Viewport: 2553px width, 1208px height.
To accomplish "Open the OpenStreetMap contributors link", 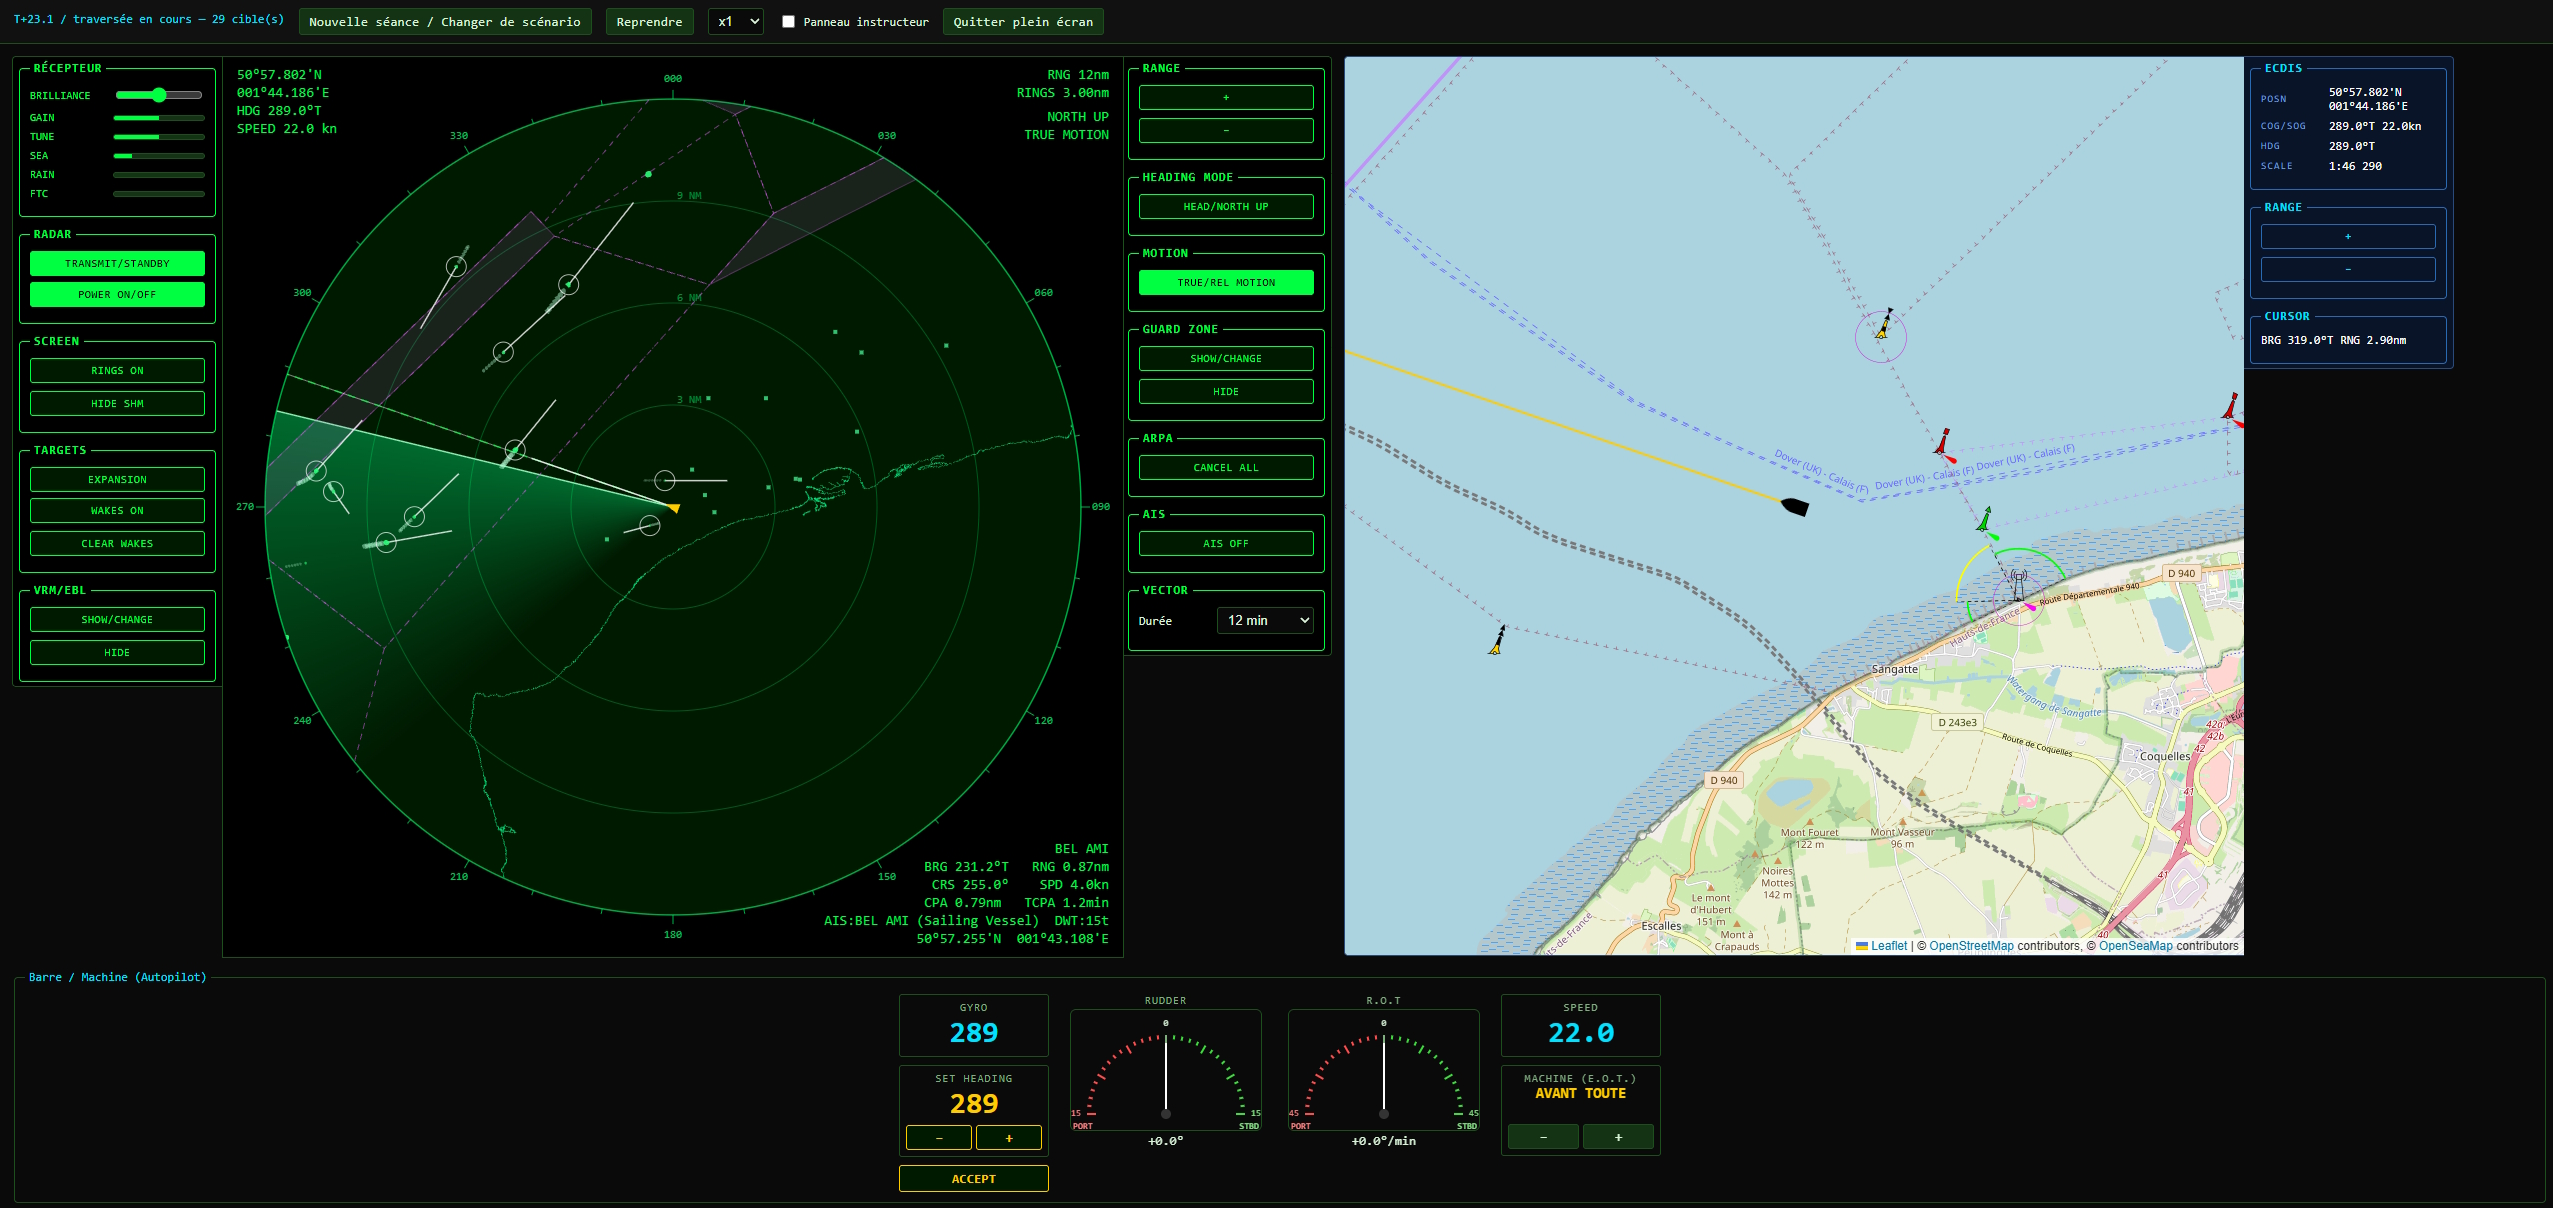I will [1971, 946].
